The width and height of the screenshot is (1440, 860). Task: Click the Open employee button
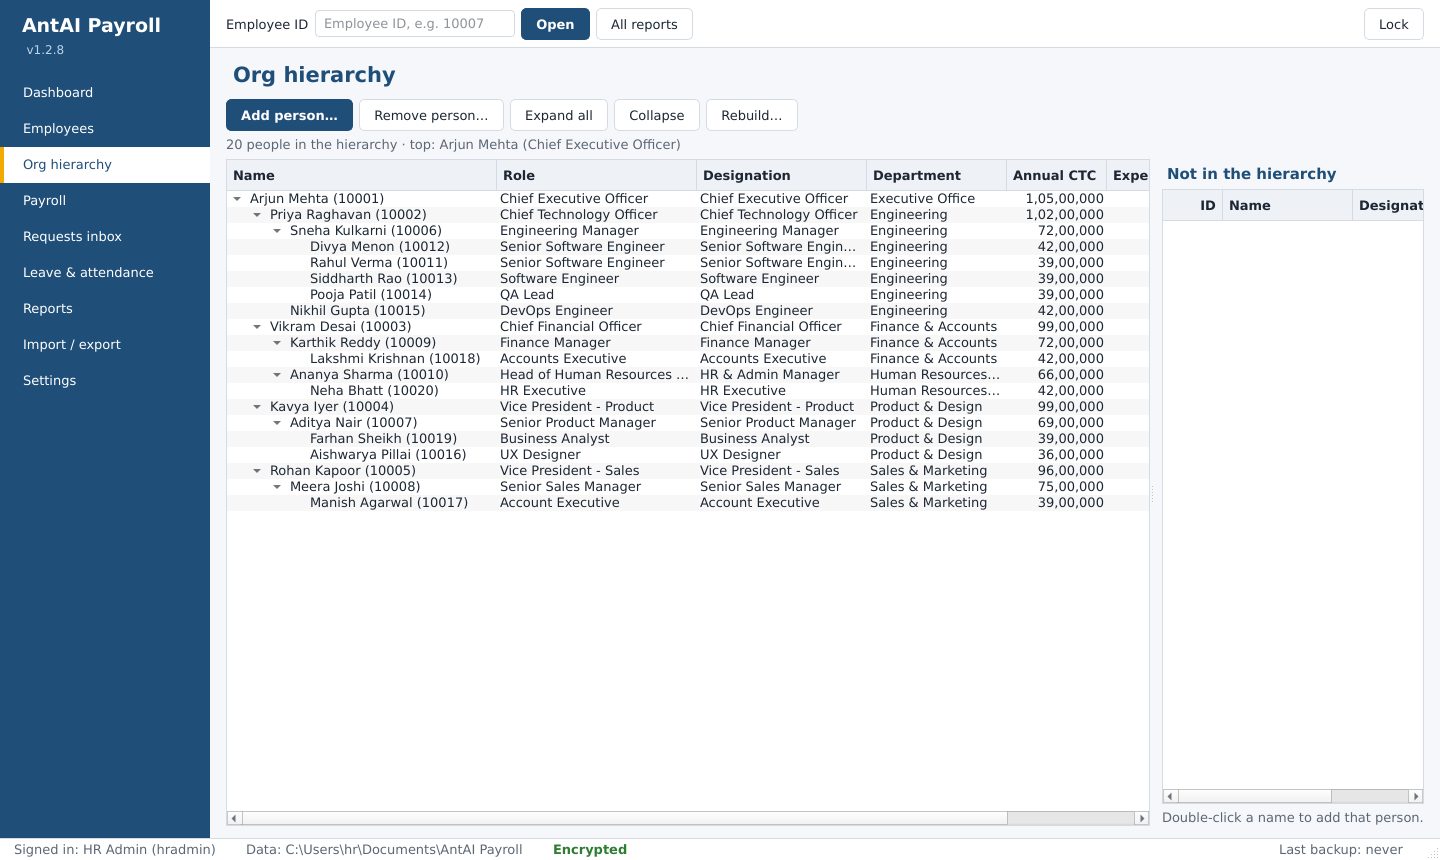555,24
